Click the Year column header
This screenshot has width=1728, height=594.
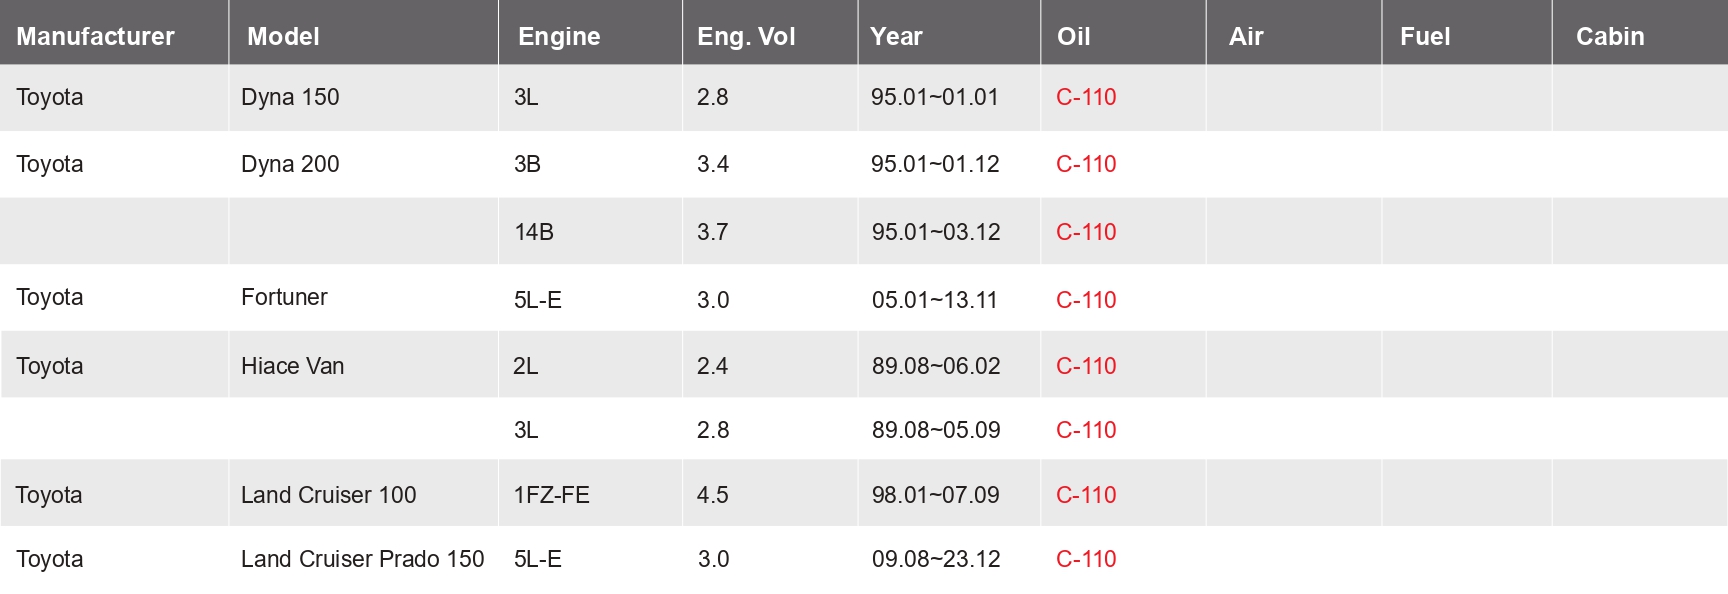tap(896, 37)
